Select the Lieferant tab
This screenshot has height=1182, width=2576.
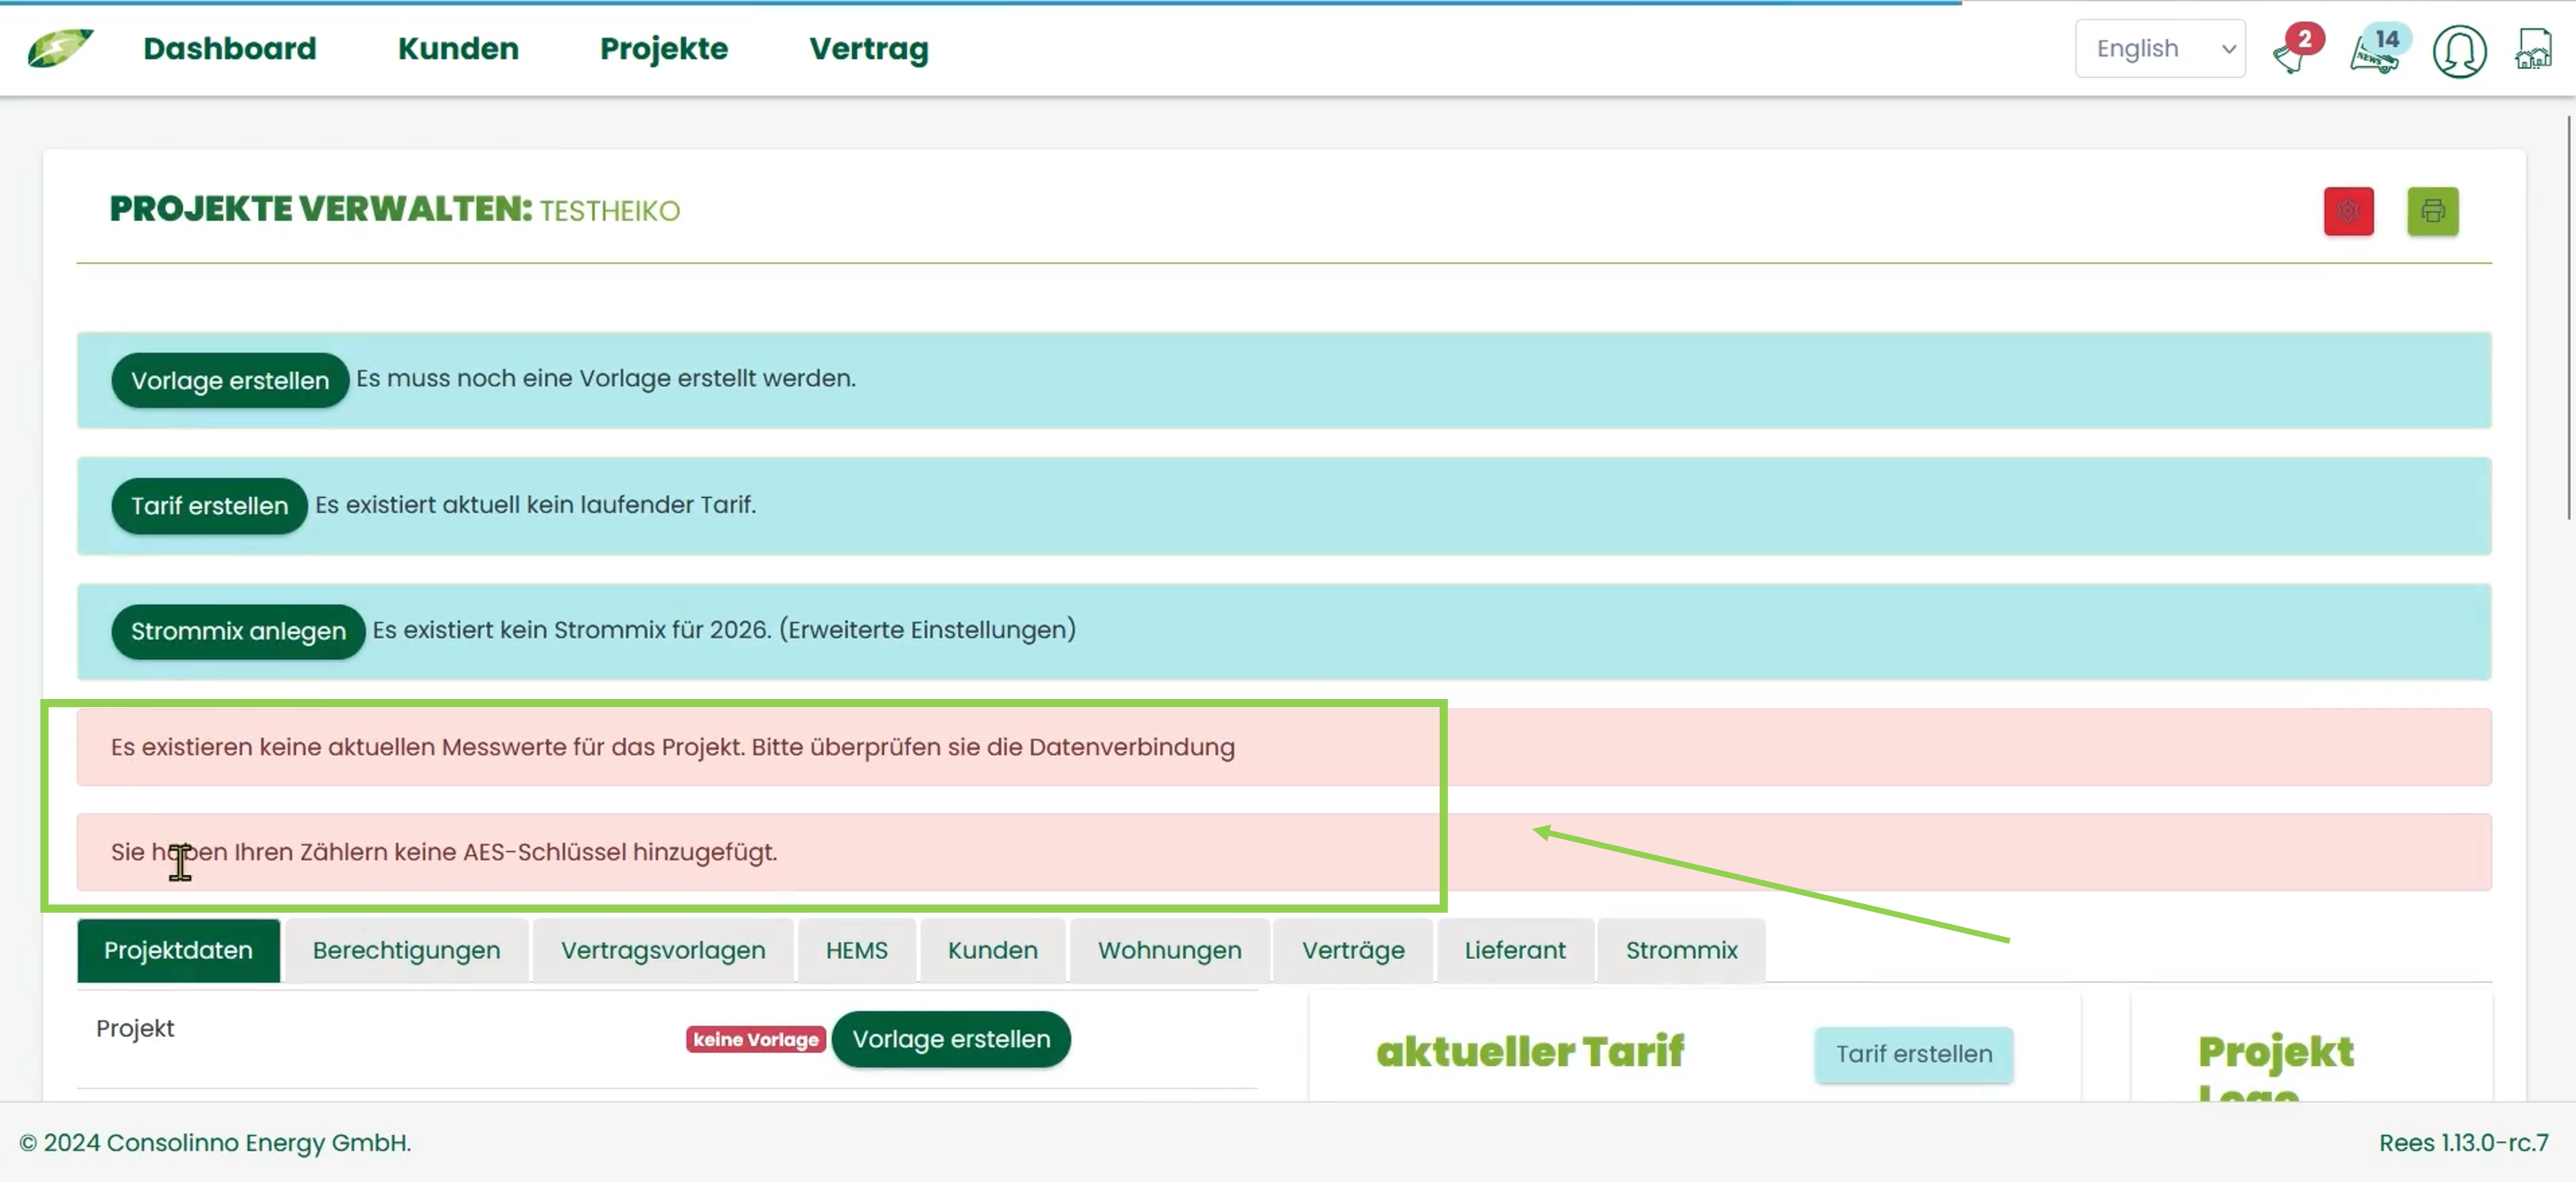1514,950
